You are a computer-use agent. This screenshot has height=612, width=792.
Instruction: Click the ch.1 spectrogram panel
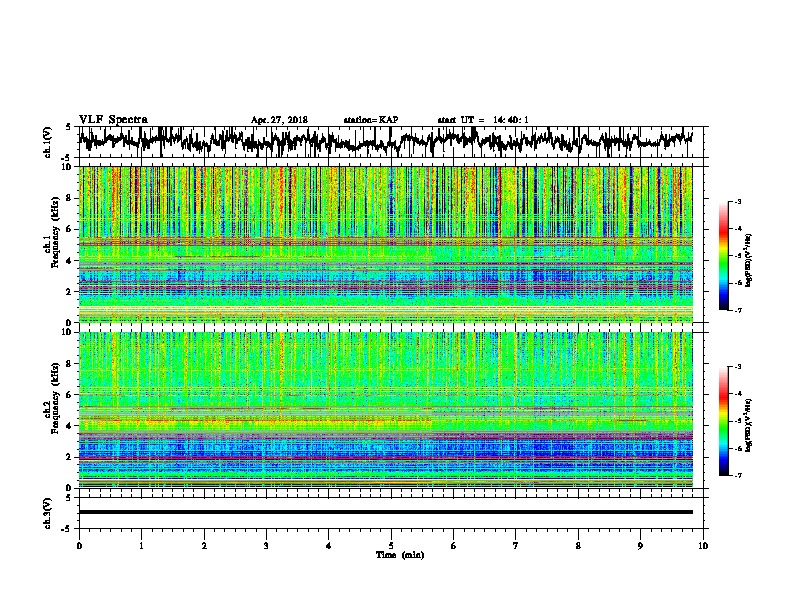point(385,244)
